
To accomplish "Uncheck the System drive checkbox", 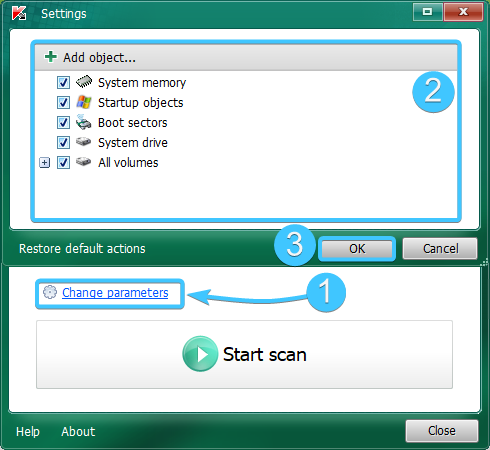I will tap(63, 142).
